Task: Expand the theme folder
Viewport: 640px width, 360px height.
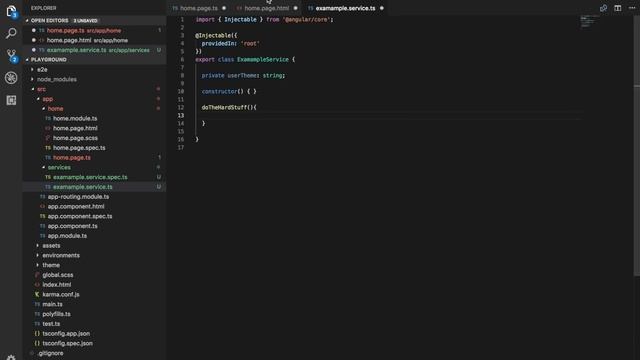Action: 51,265
